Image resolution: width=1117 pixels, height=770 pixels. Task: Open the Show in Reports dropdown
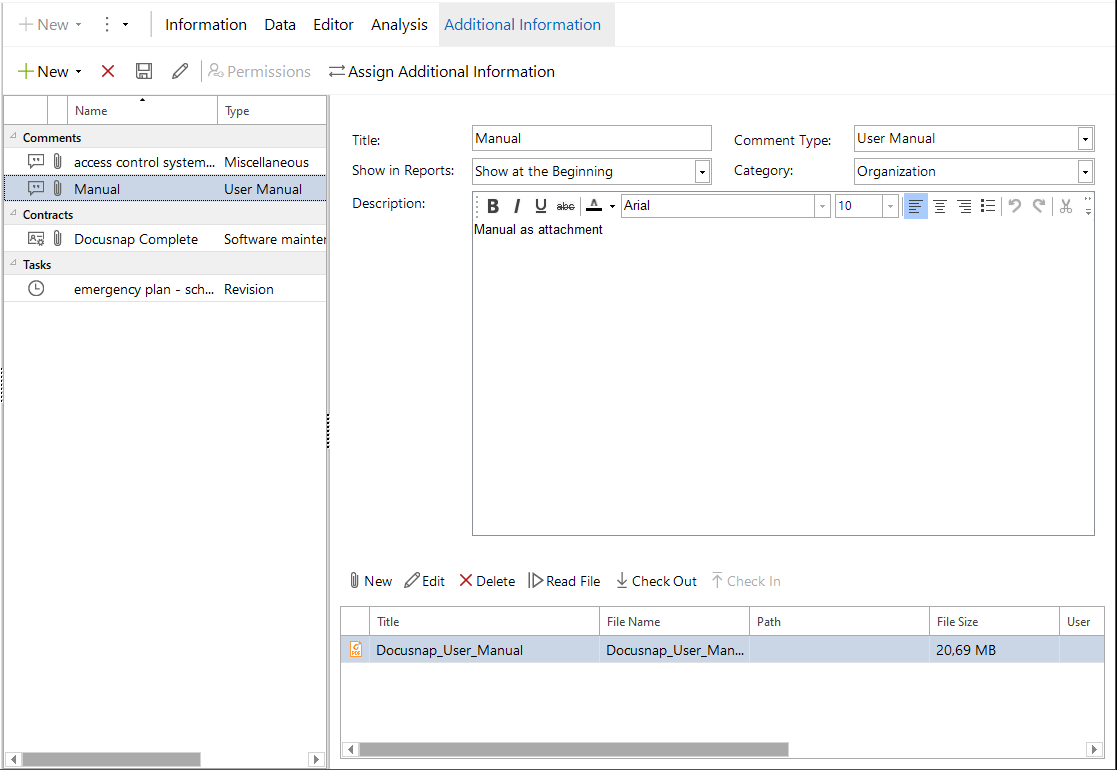[x=702, y=172]
